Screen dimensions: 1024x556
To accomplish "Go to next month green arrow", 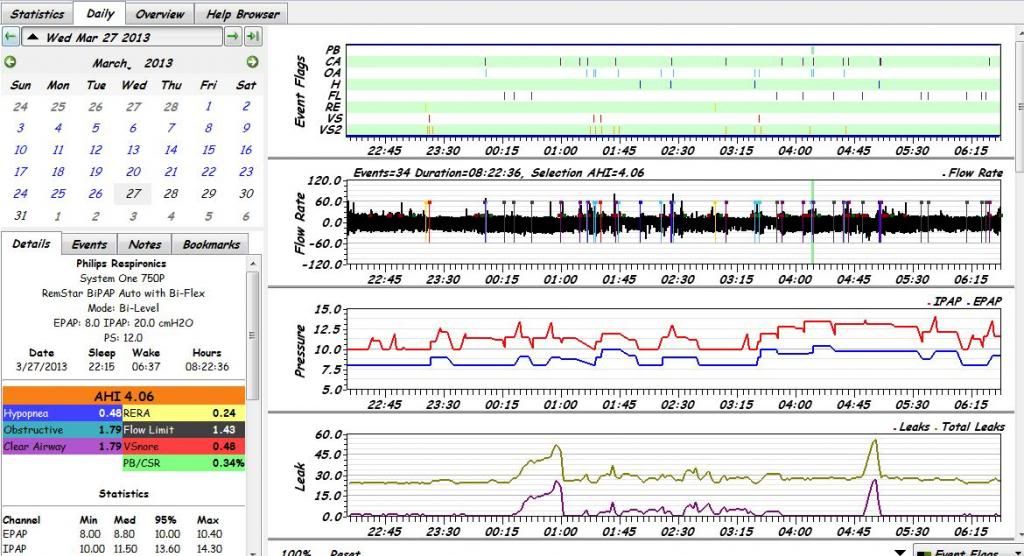I will 253,62.
